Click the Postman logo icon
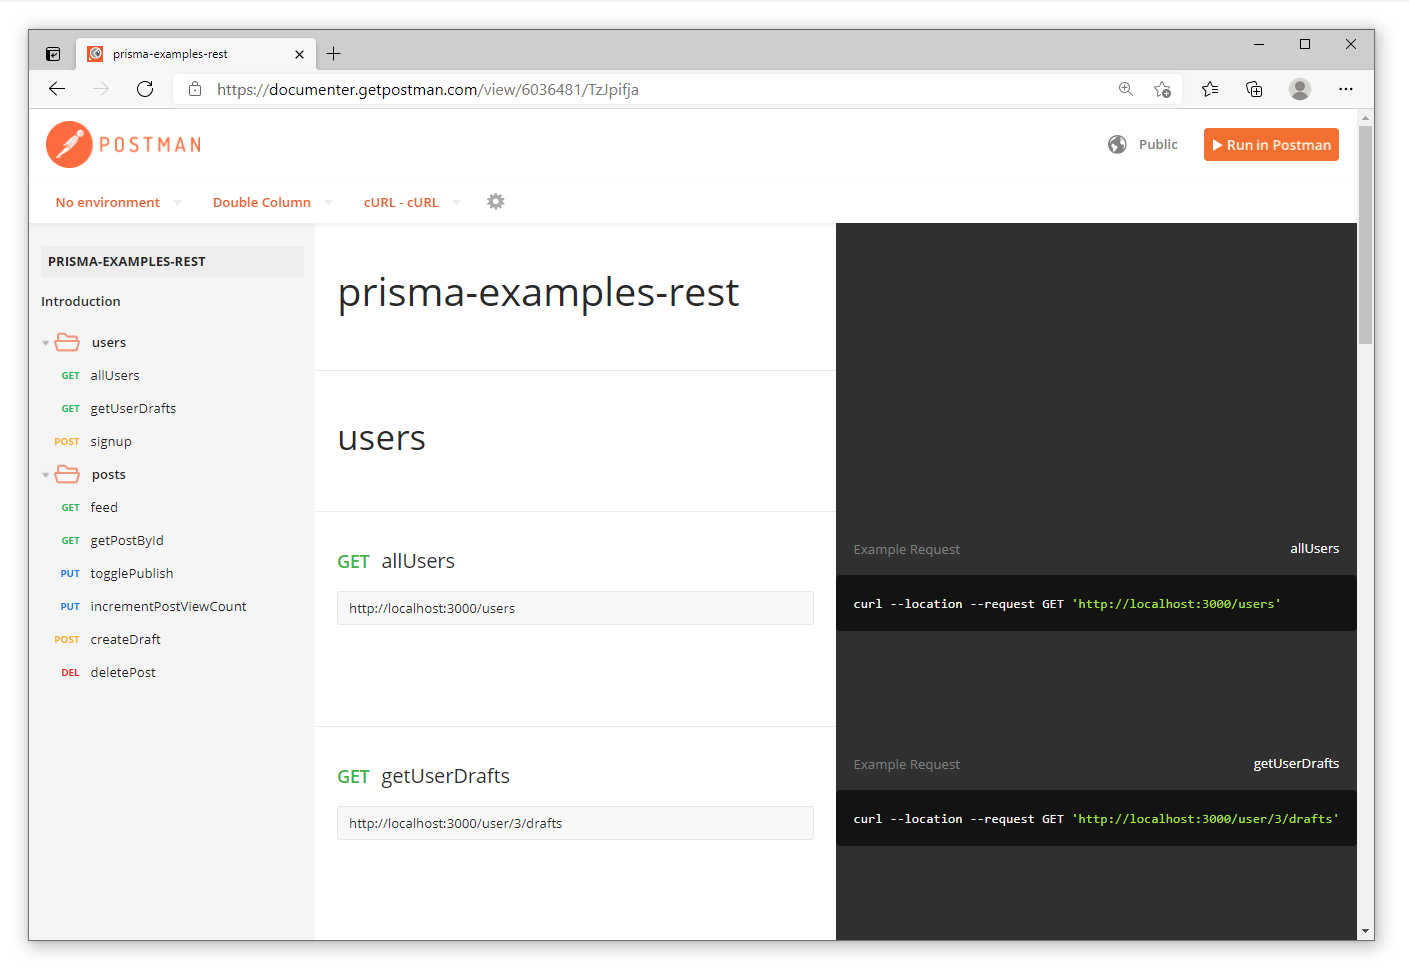 click(x=69, y=145)
